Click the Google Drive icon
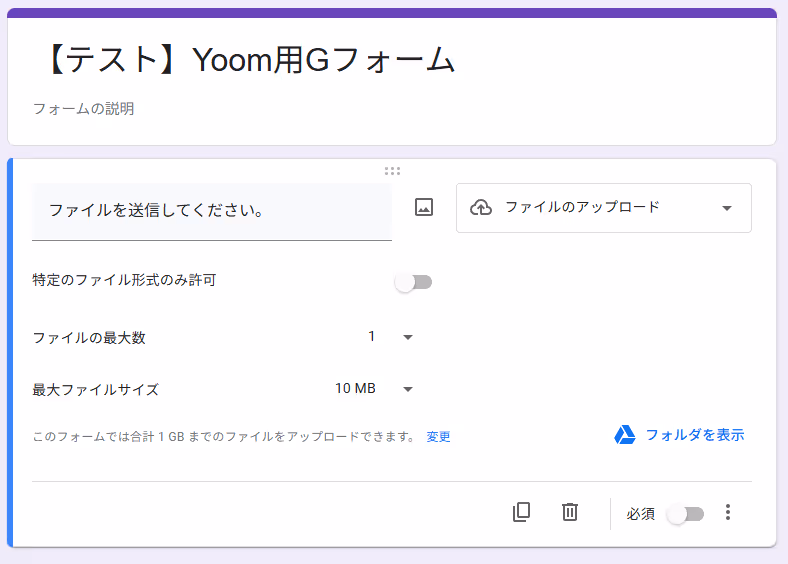The height and width of the screenshot is (564, 788). pos(625,435)
